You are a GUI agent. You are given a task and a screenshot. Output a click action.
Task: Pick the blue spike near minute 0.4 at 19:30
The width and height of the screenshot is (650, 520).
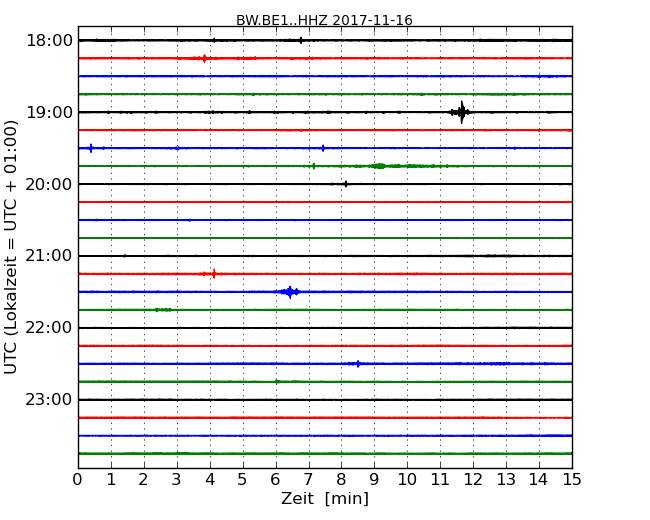point(91,148)
